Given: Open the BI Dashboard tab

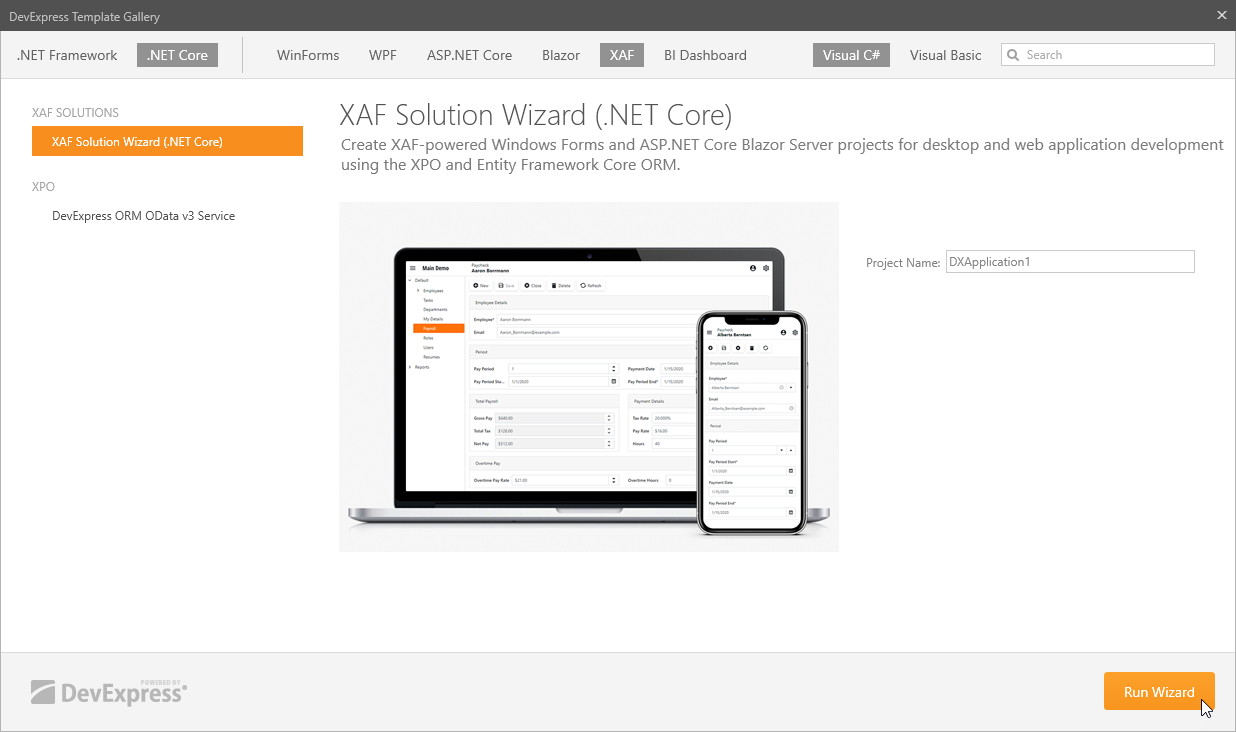Looking at the screenshot, I should 705,55.
